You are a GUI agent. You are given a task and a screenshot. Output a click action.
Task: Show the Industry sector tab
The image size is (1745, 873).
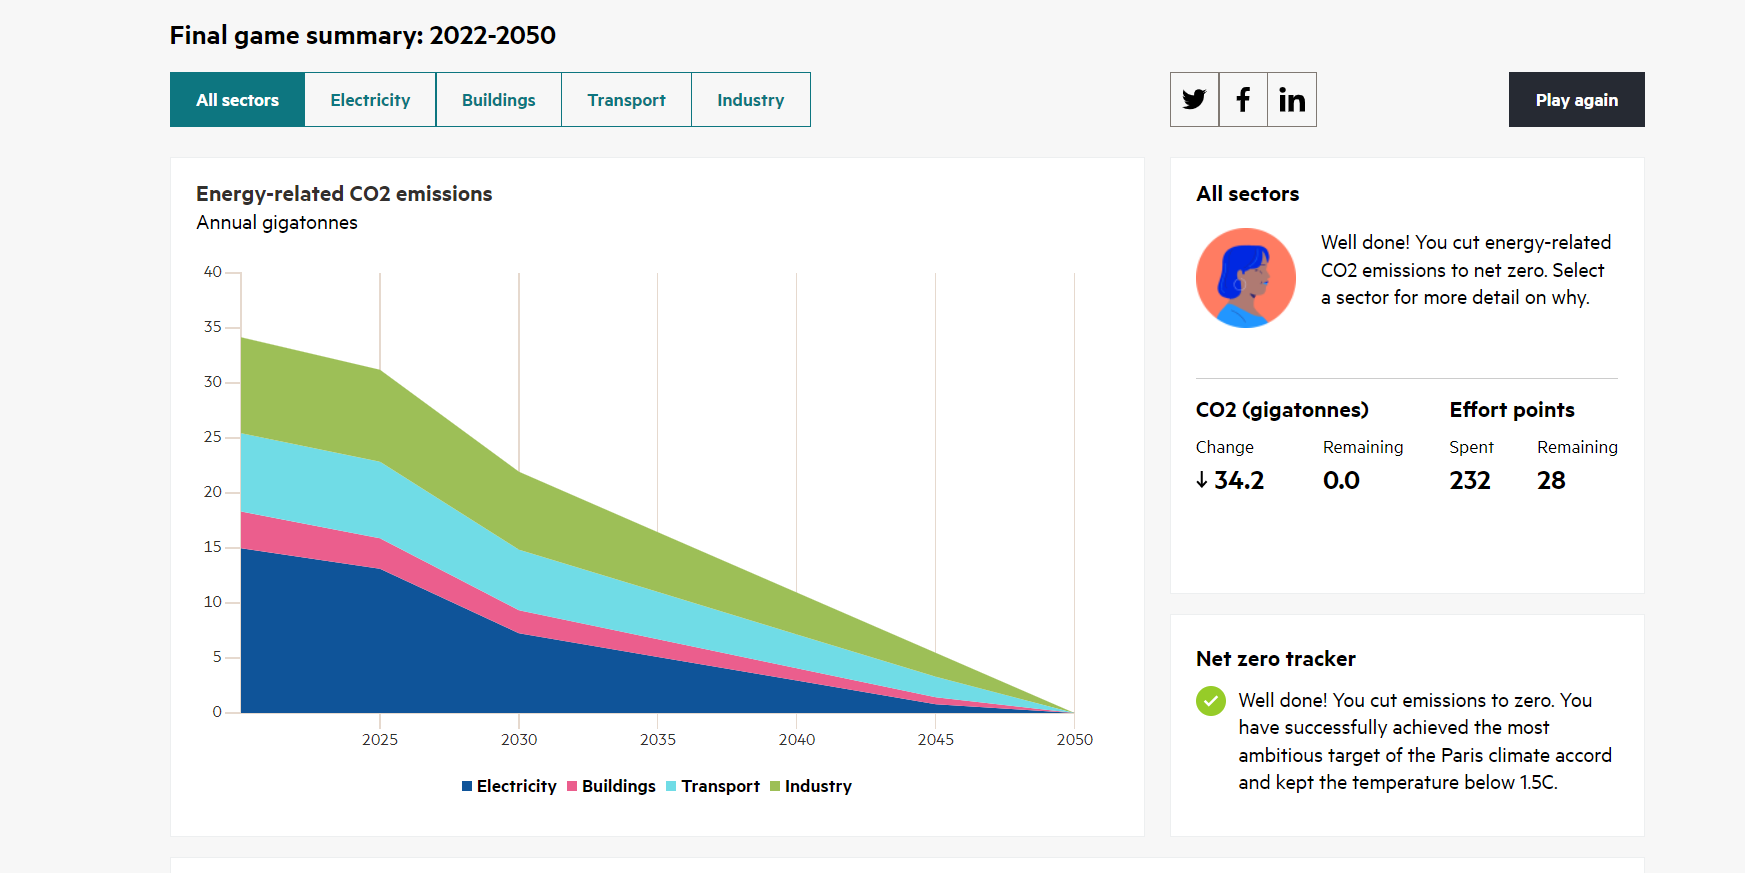point(750,99)
